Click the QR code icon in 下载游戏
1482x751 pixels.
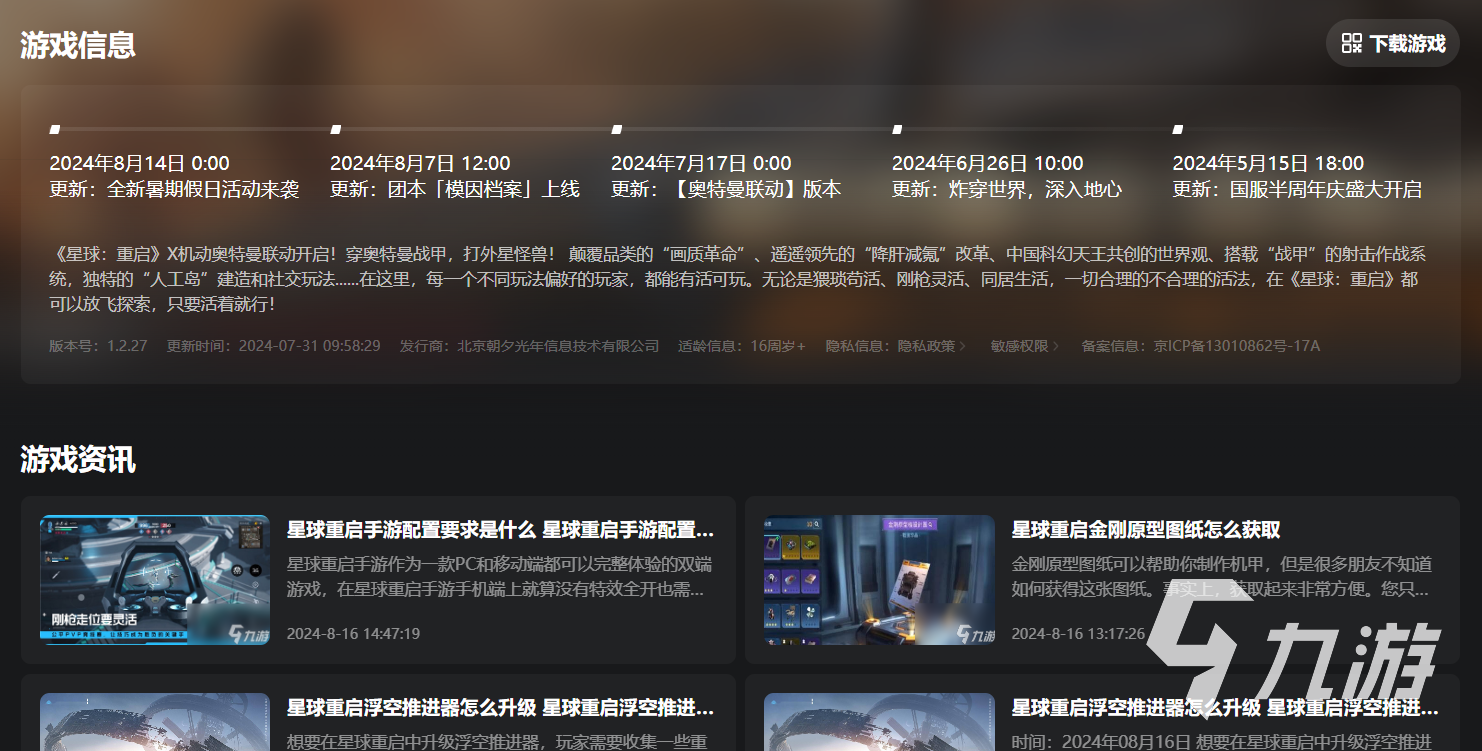tap(1352, 44)
